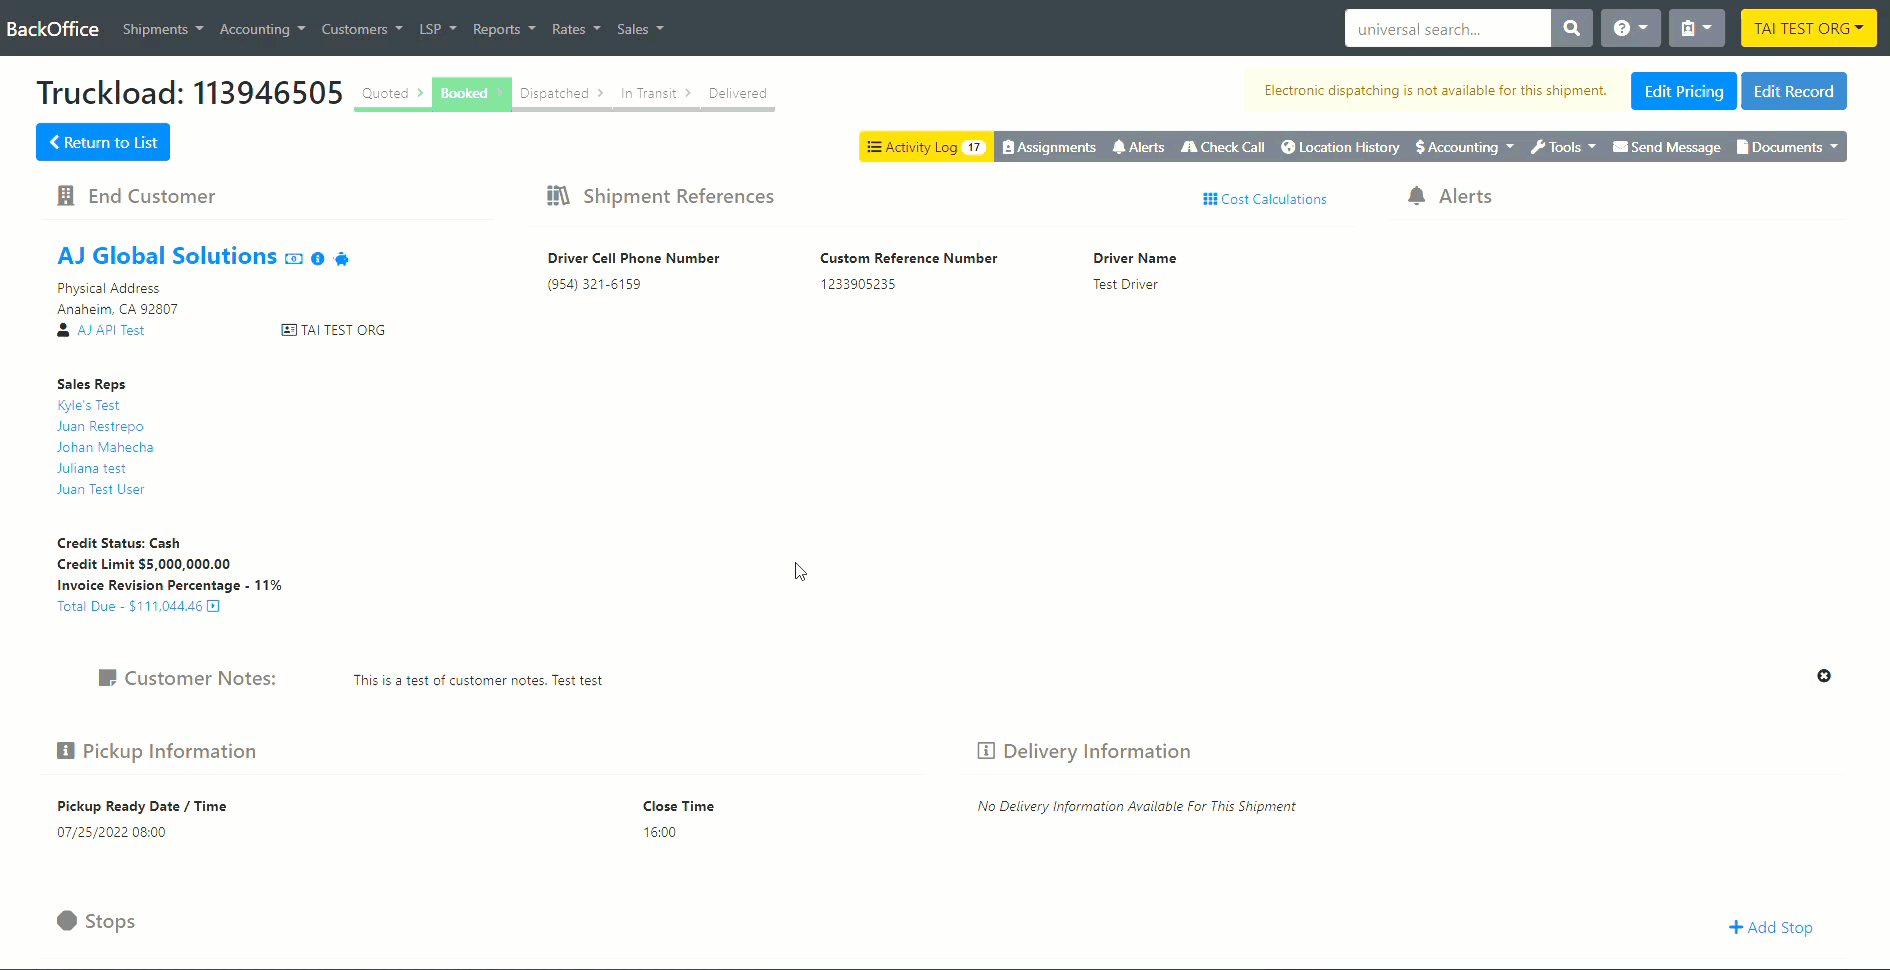The width and height of the screenshot is (1890, 970).
Task: Open the LSP menu
Action: [x=438, y=29]
